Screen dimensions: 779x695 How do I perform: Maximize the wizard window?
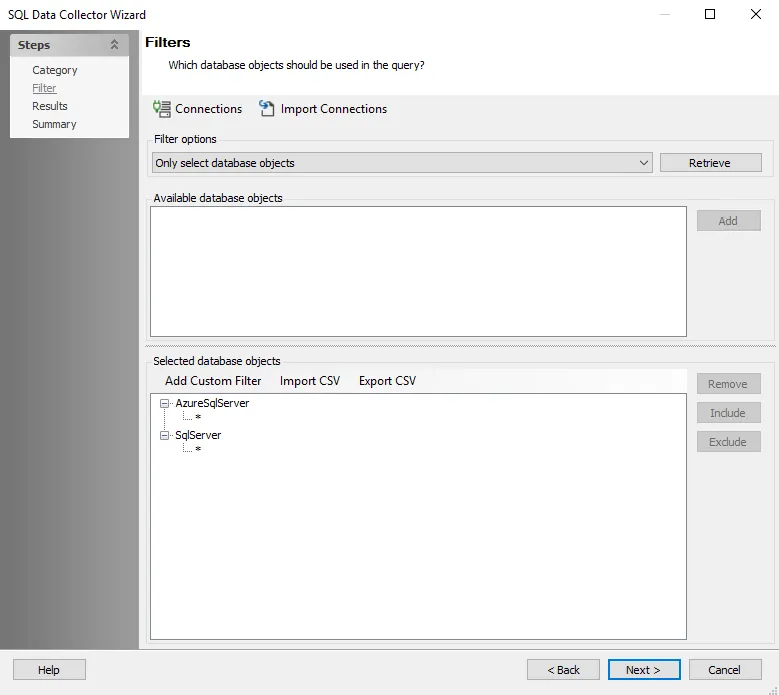click(x=710, y=14)
